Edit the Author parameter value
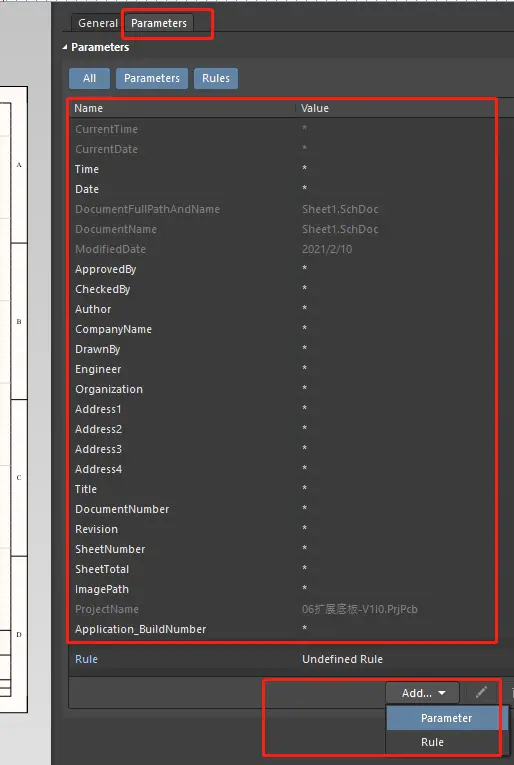The height and width of the screenshot is (765, 514). [397, 309]
